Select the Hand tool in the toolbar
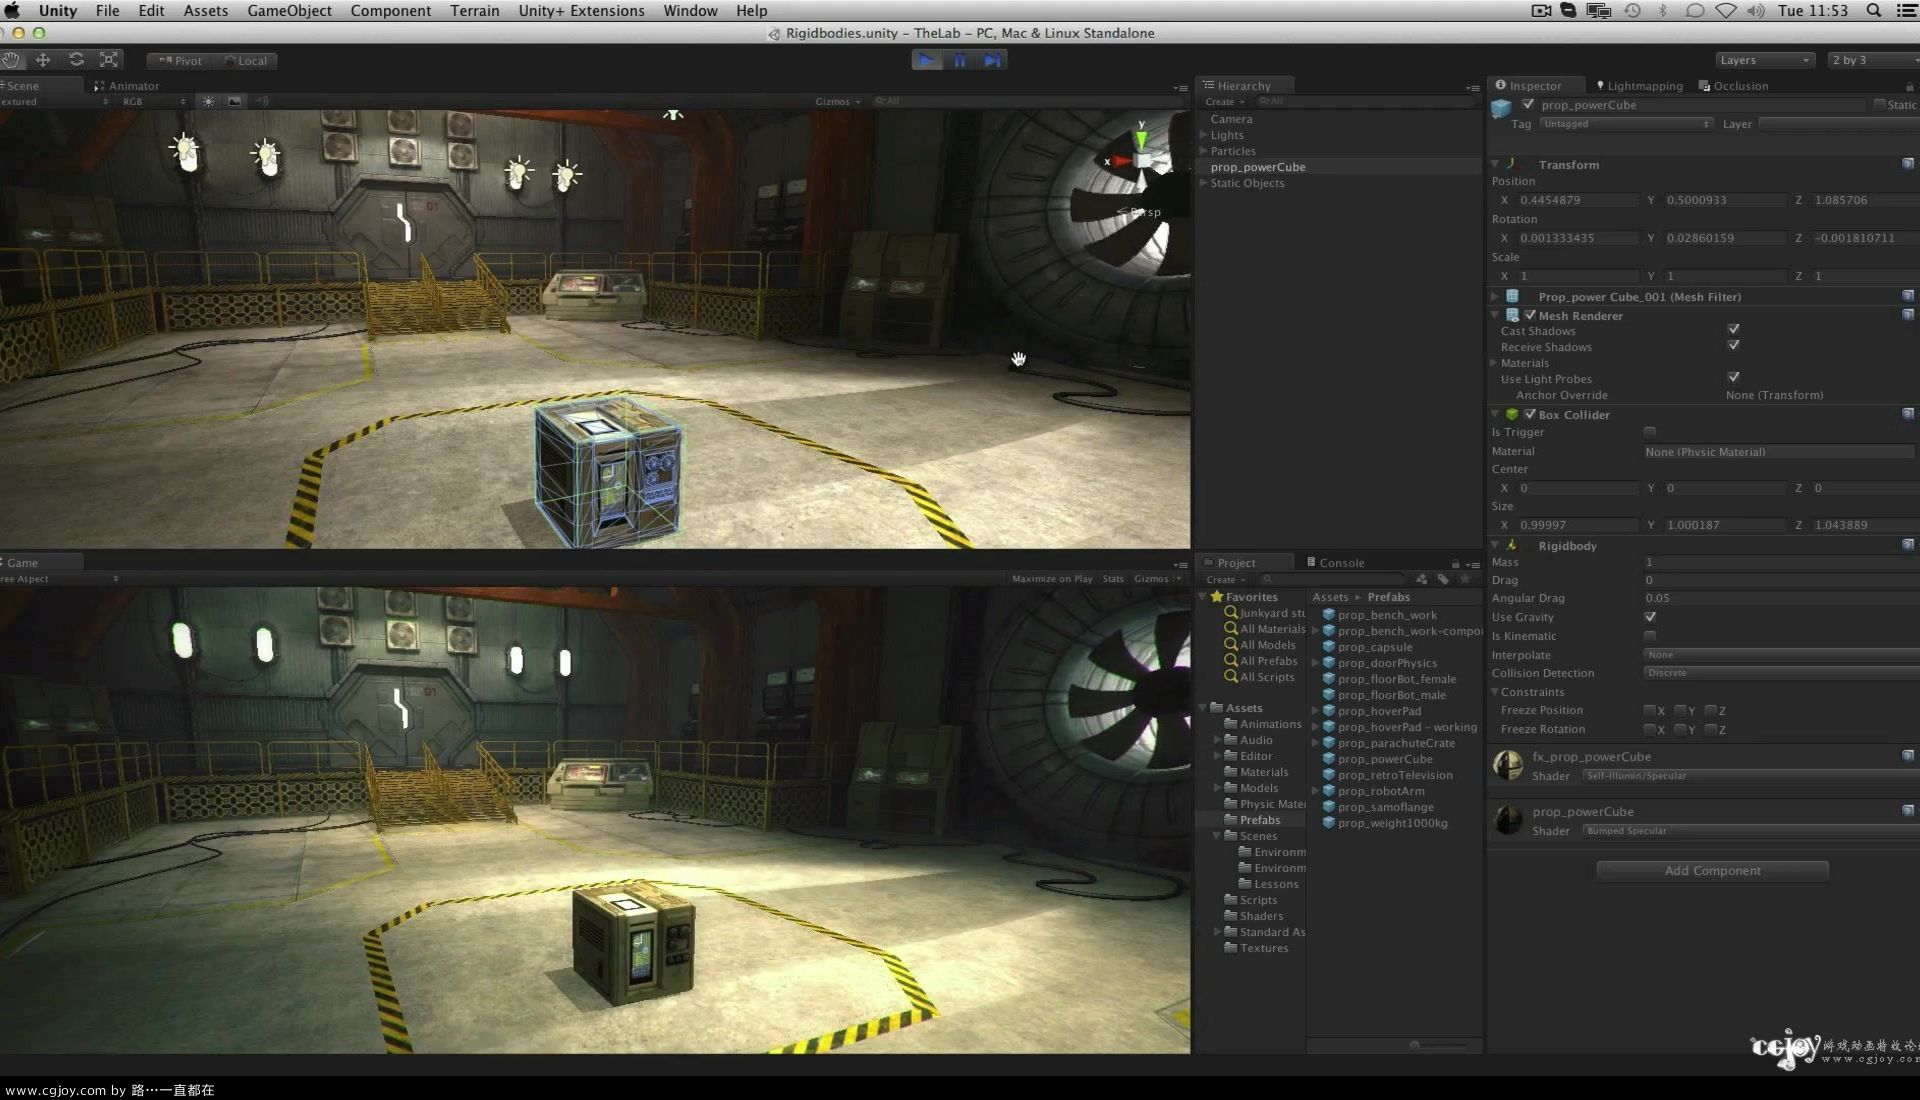1920x1100 pixels. pos(10,60)
